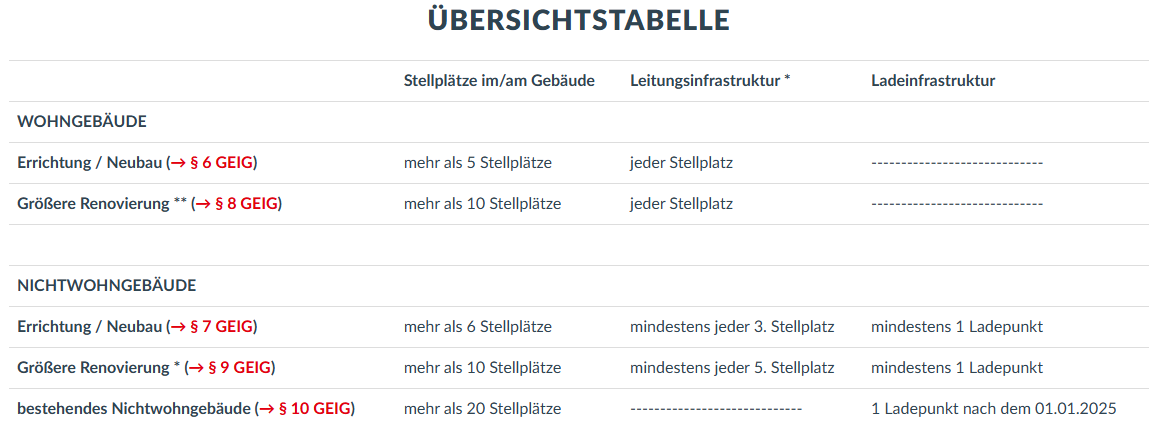
Task: Click the 'mehr als 6 Stellplätze' cell
Action: (x=477, y=327)
